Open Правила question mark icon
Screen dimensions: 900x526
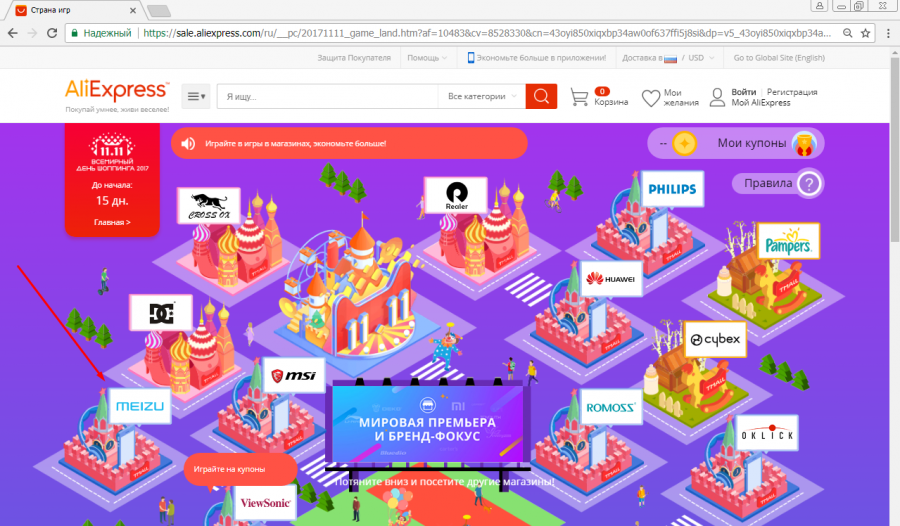[x=809, y=184]
